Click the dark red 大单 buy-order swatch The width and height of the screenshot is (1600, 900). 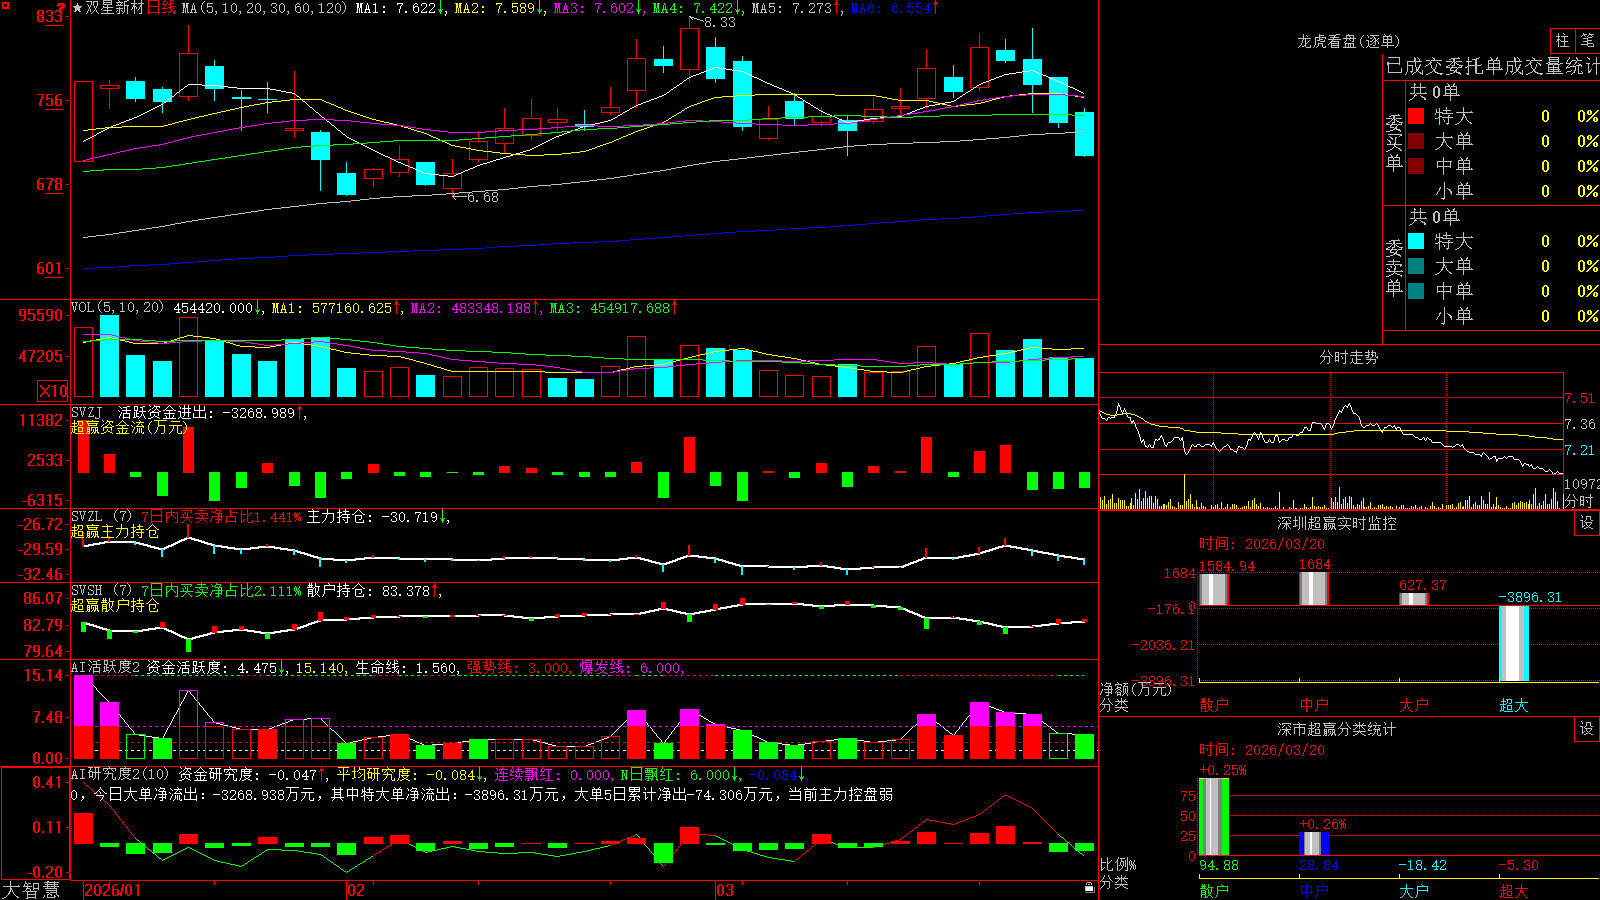click(1416, 141)
